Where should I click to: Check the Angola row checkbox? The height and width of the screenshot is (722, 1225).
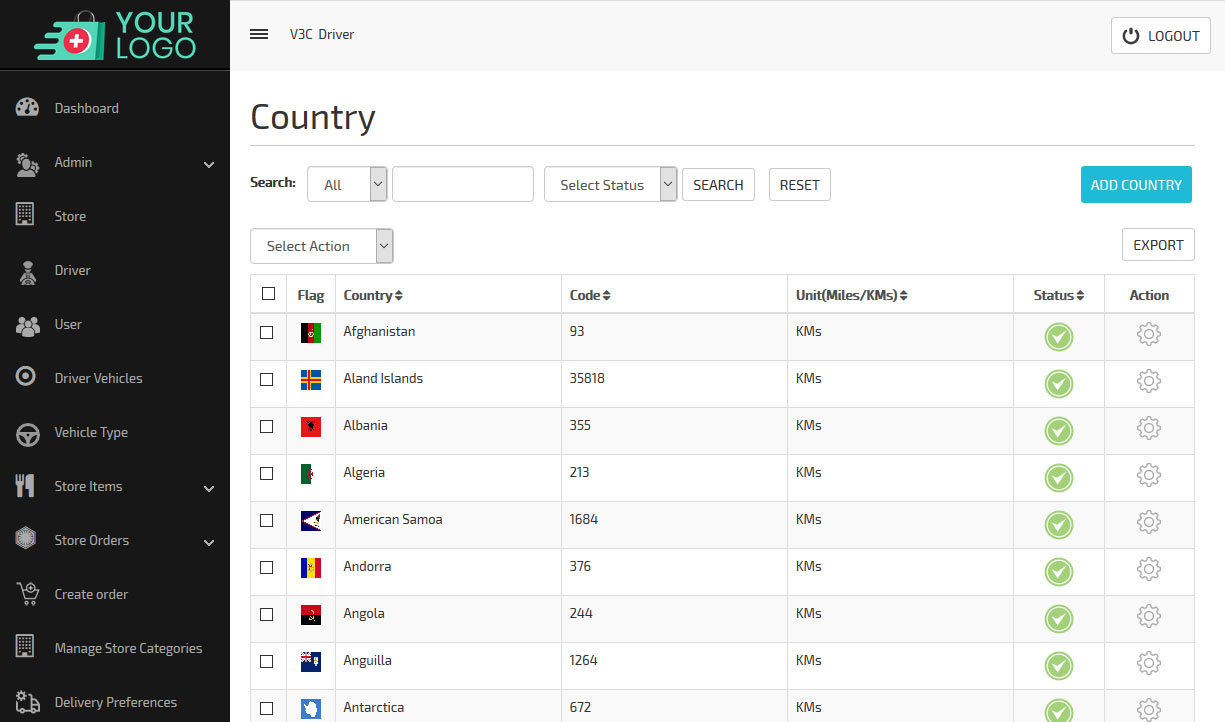(x=266, y=614)
